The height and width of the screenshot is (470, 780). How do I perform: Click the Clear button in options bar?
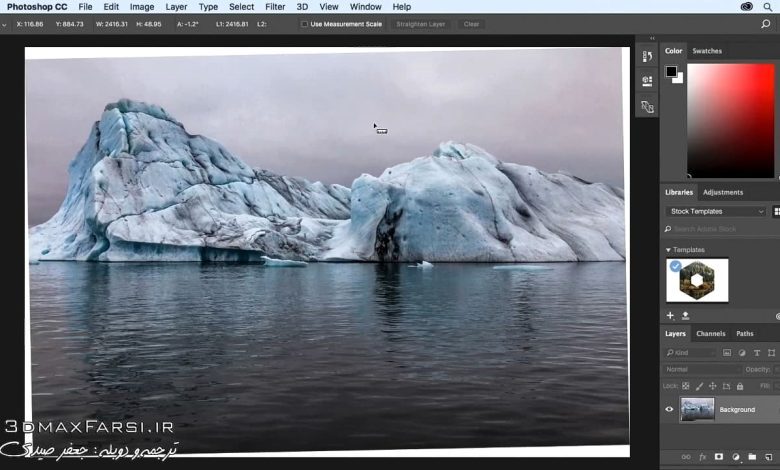click(471, 24)
